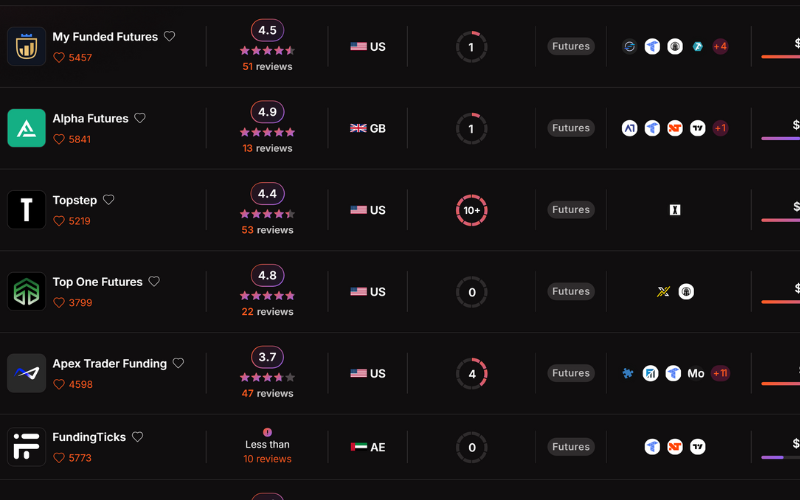Click the Alpha Futures green logo
This screenshot has width=800, height=500.
coord(26,128)
